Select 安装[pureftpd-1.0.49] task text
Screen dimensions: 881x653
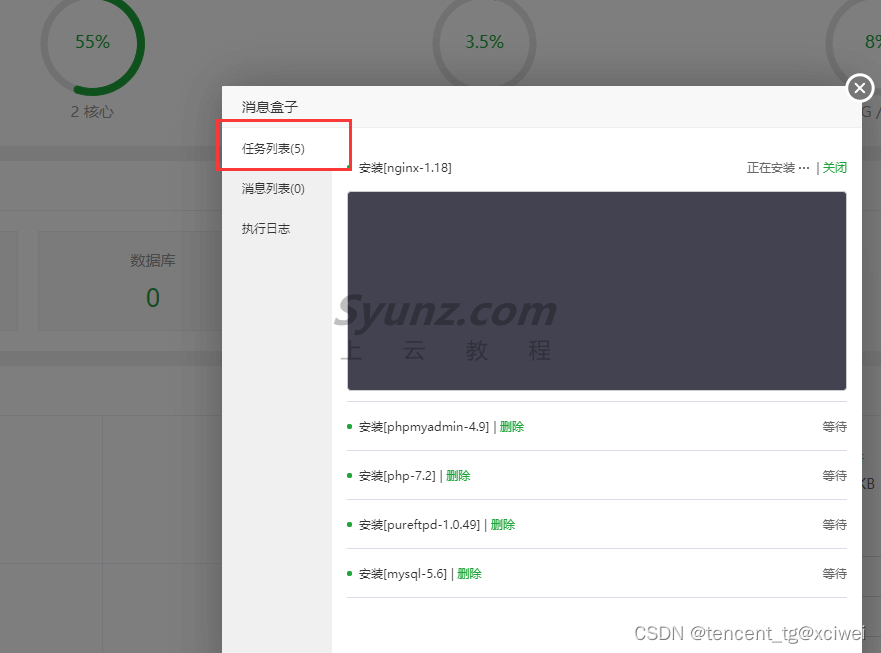coord(419,525)
